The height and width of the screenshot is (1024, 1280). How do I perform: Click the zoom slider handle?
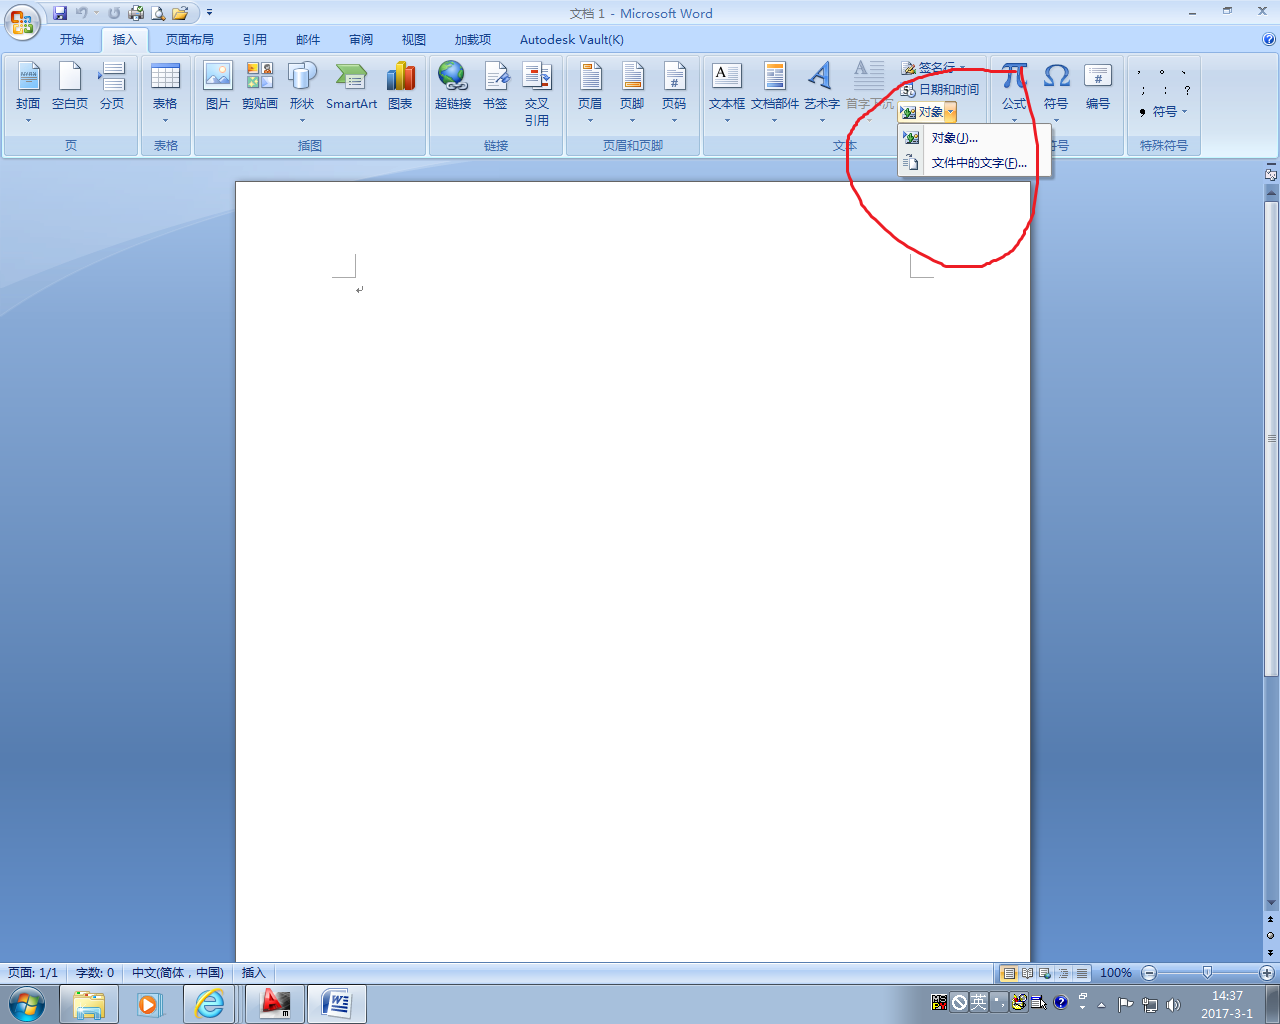1207,973
